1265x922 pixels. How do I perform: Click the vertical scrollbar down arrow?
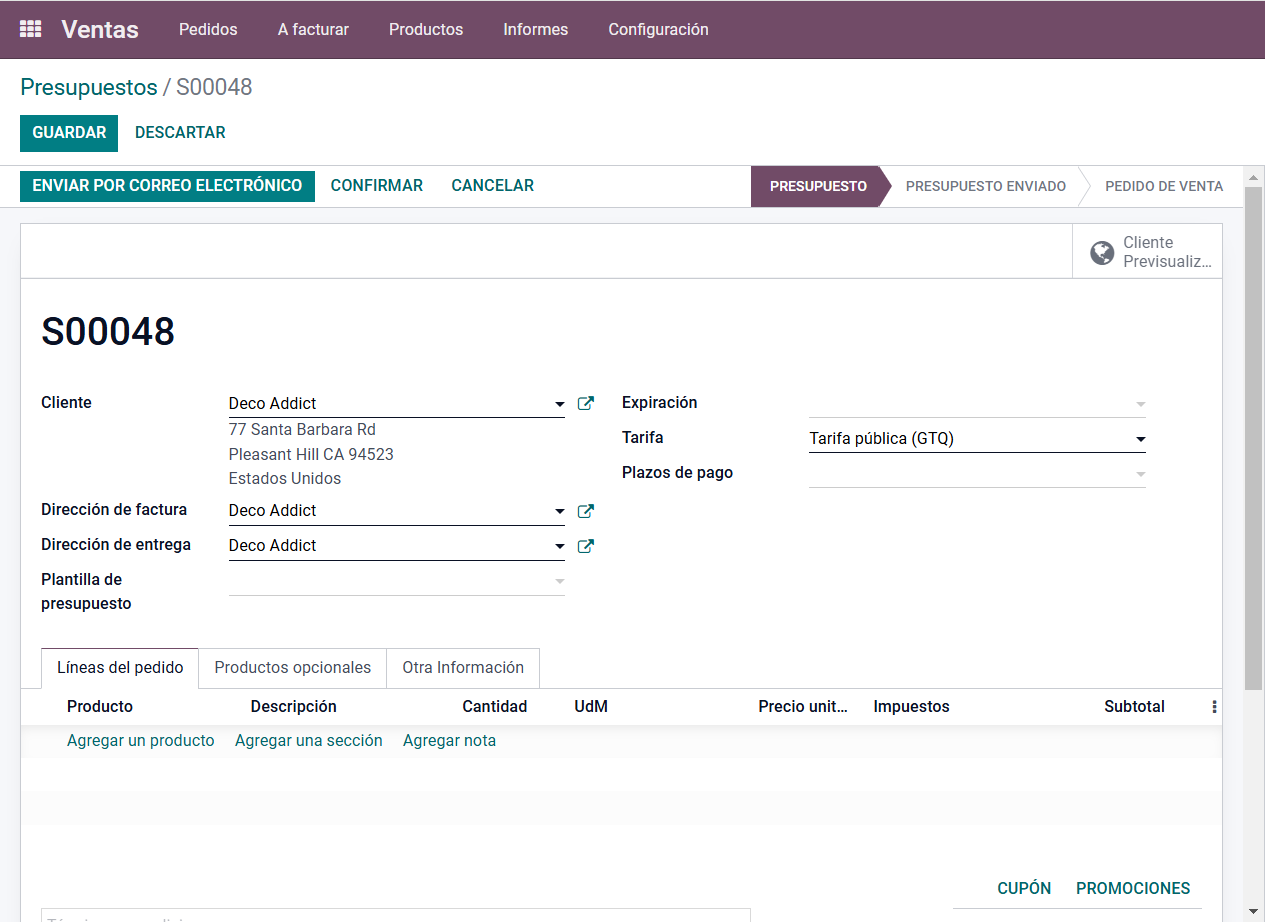[x=1253, y=911]
